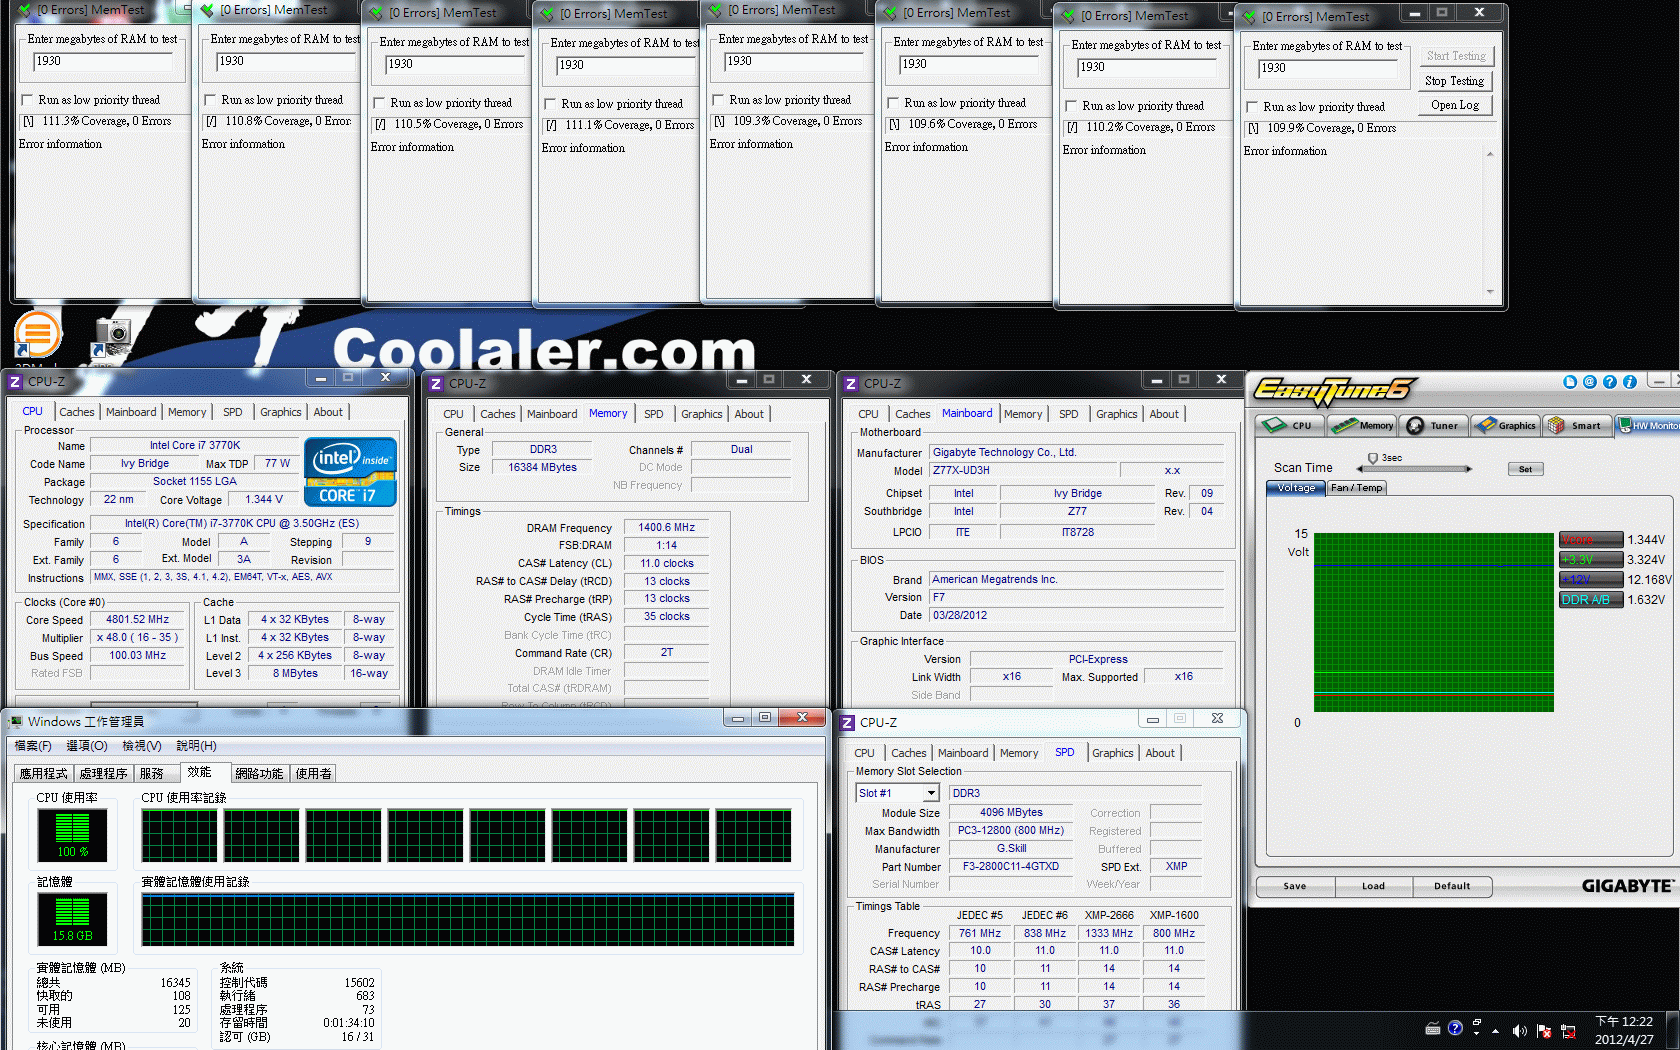Open EasyTune6 CPU tab with chip icon
The width and height of the screenshot is (1680, 1050).
(x=1289, y=425)
